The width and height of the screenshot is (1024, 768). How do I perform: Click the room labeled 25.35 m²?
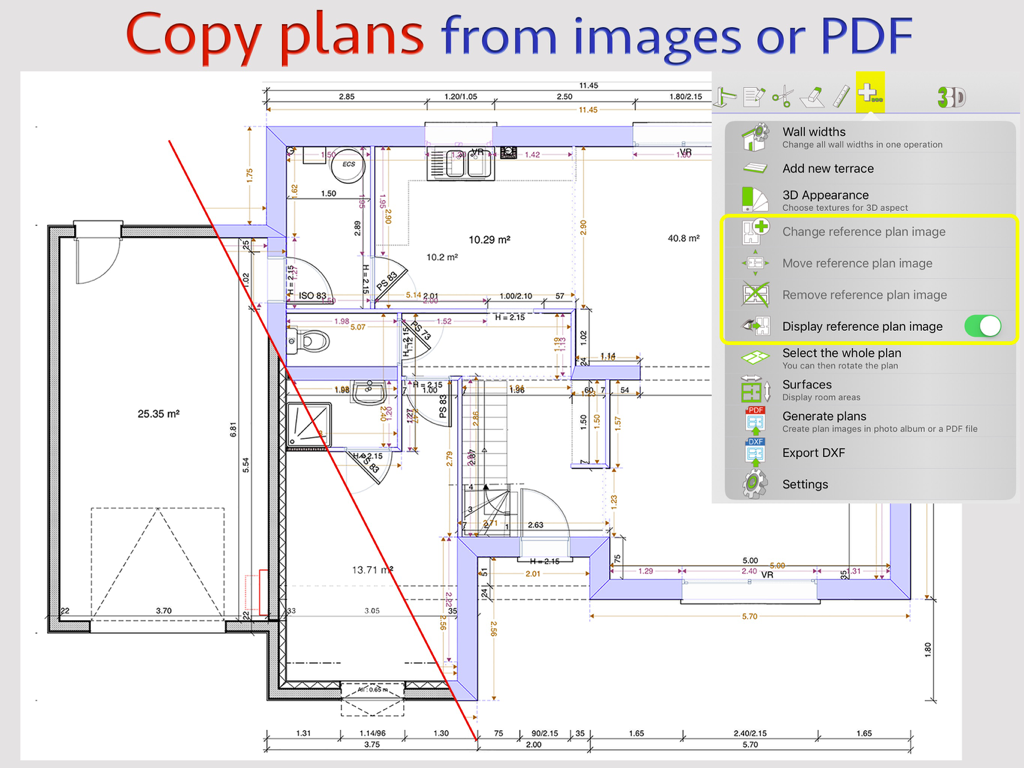pyautogui.click(x=157, y=413)
